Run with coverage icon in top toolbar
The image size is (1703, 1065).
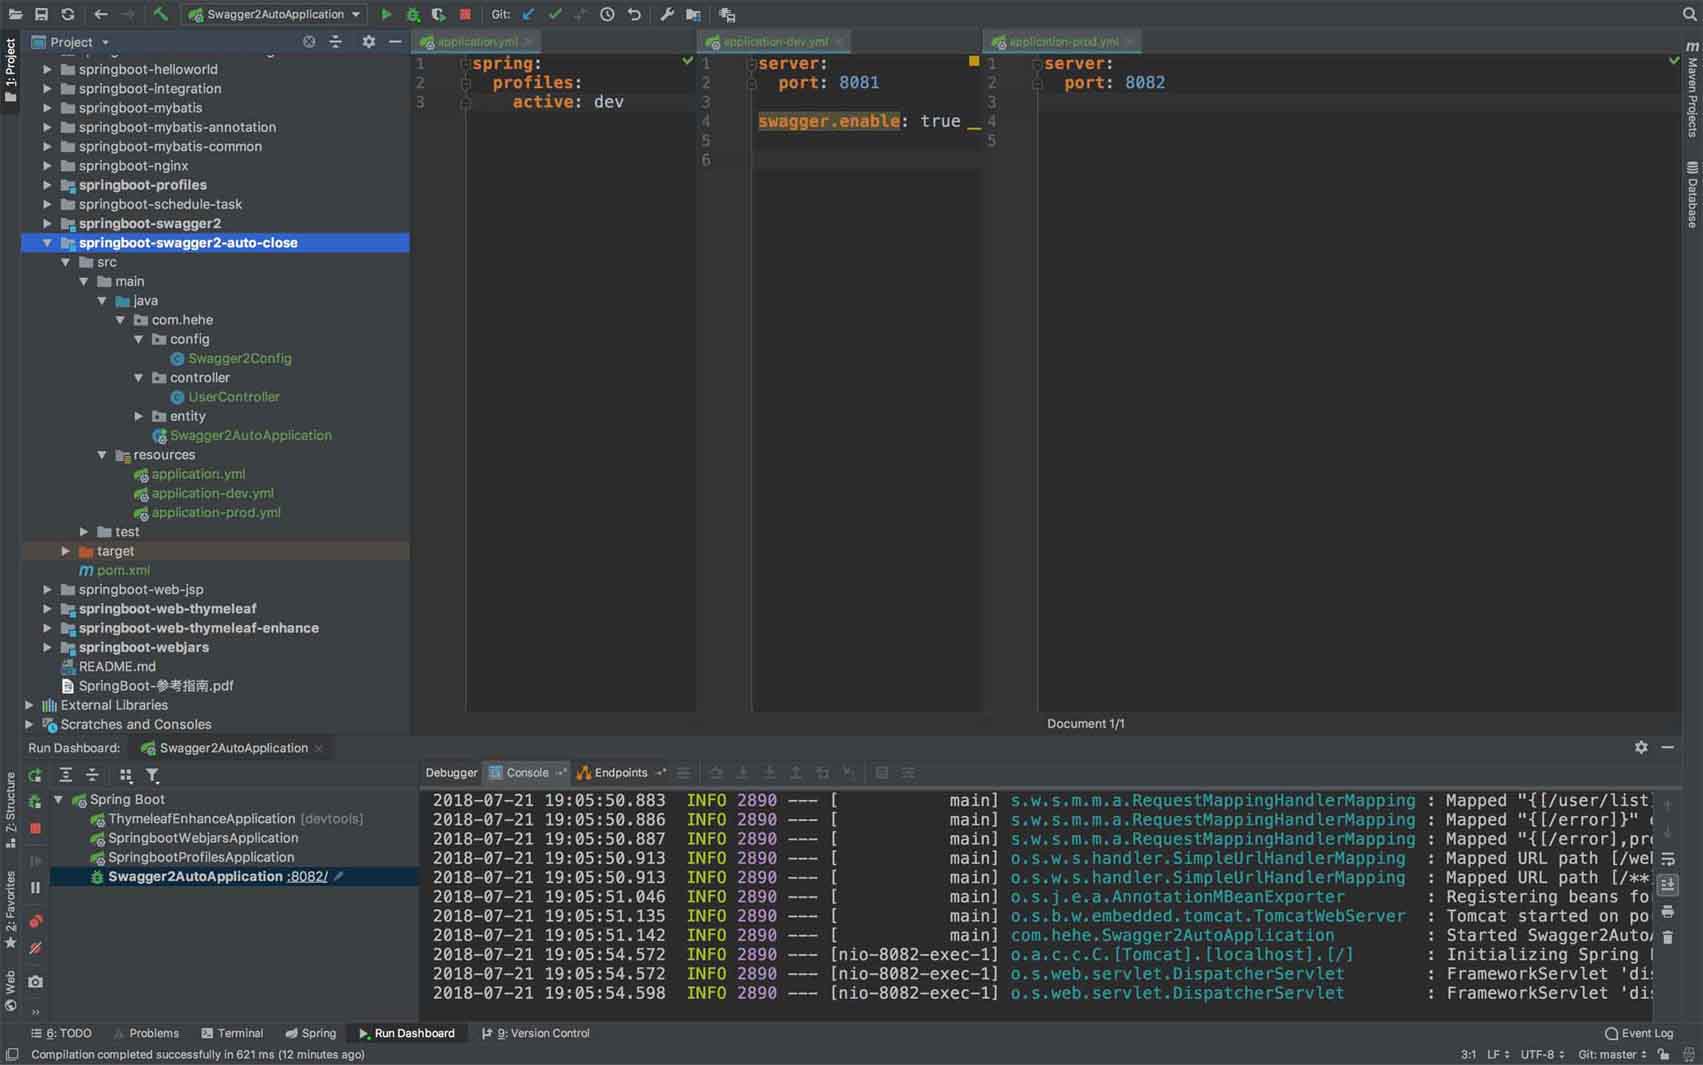[438, 14]
